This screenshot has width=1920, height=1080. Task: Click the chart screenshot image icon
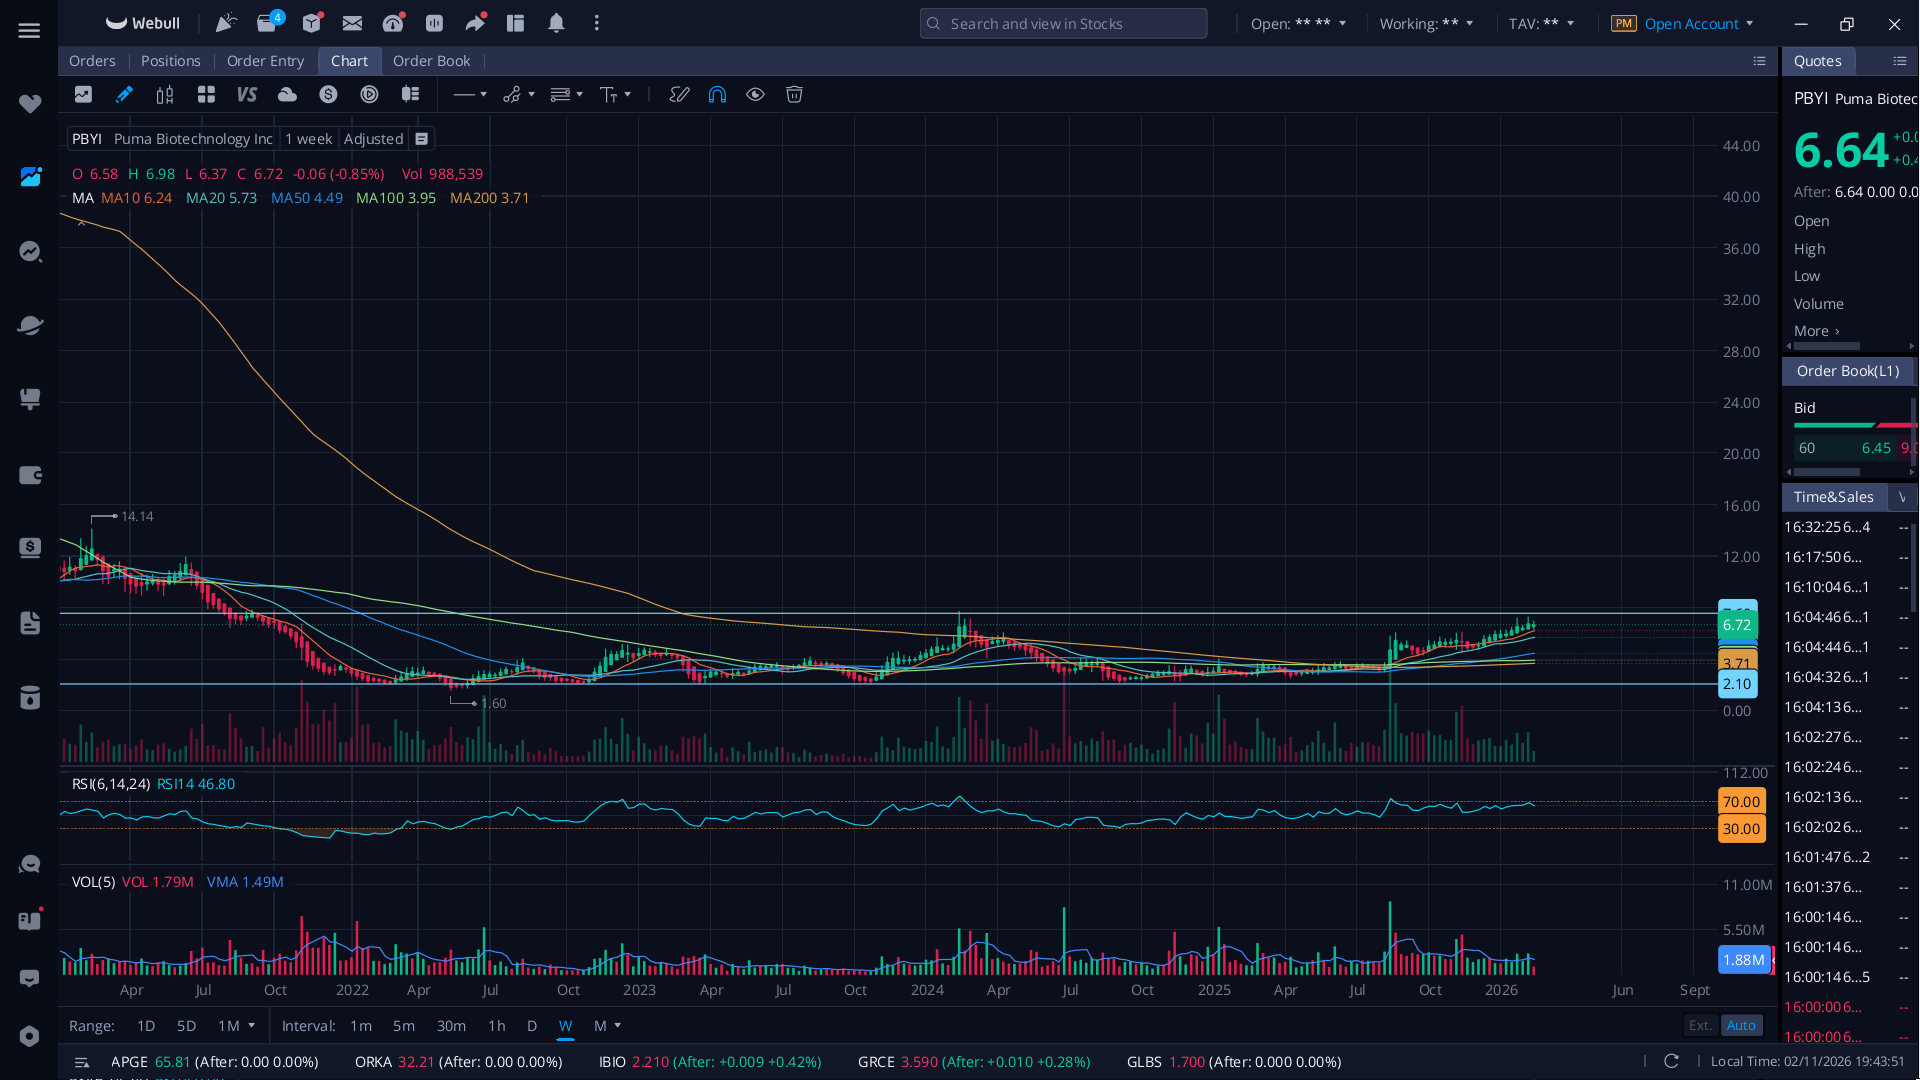(x=83, y=95)
